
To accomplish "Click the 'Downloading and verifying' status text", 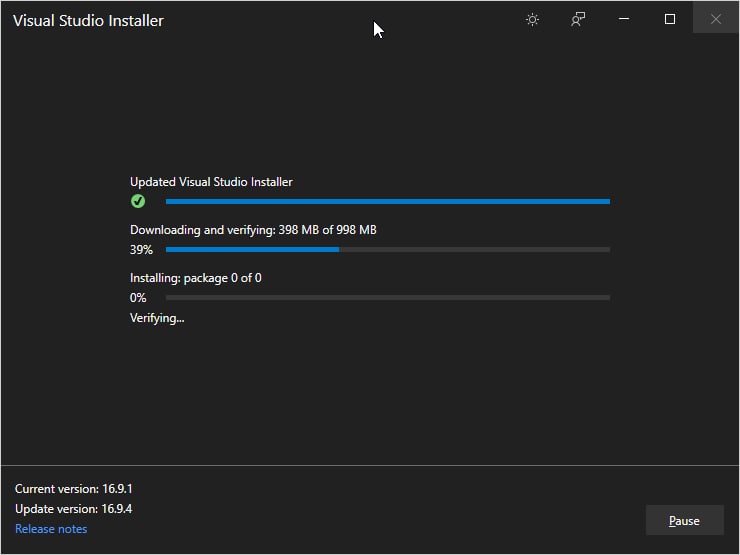I will coord(253,230).
